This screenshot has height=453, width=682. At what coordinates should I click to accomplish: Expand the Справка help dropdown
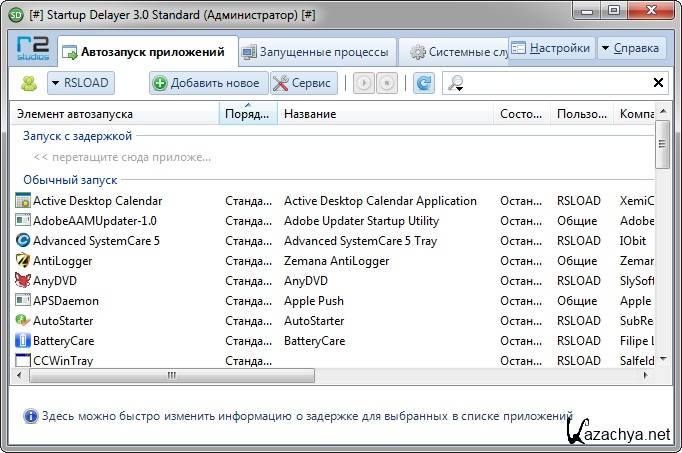pyautogui.click(x=630, y=48)
